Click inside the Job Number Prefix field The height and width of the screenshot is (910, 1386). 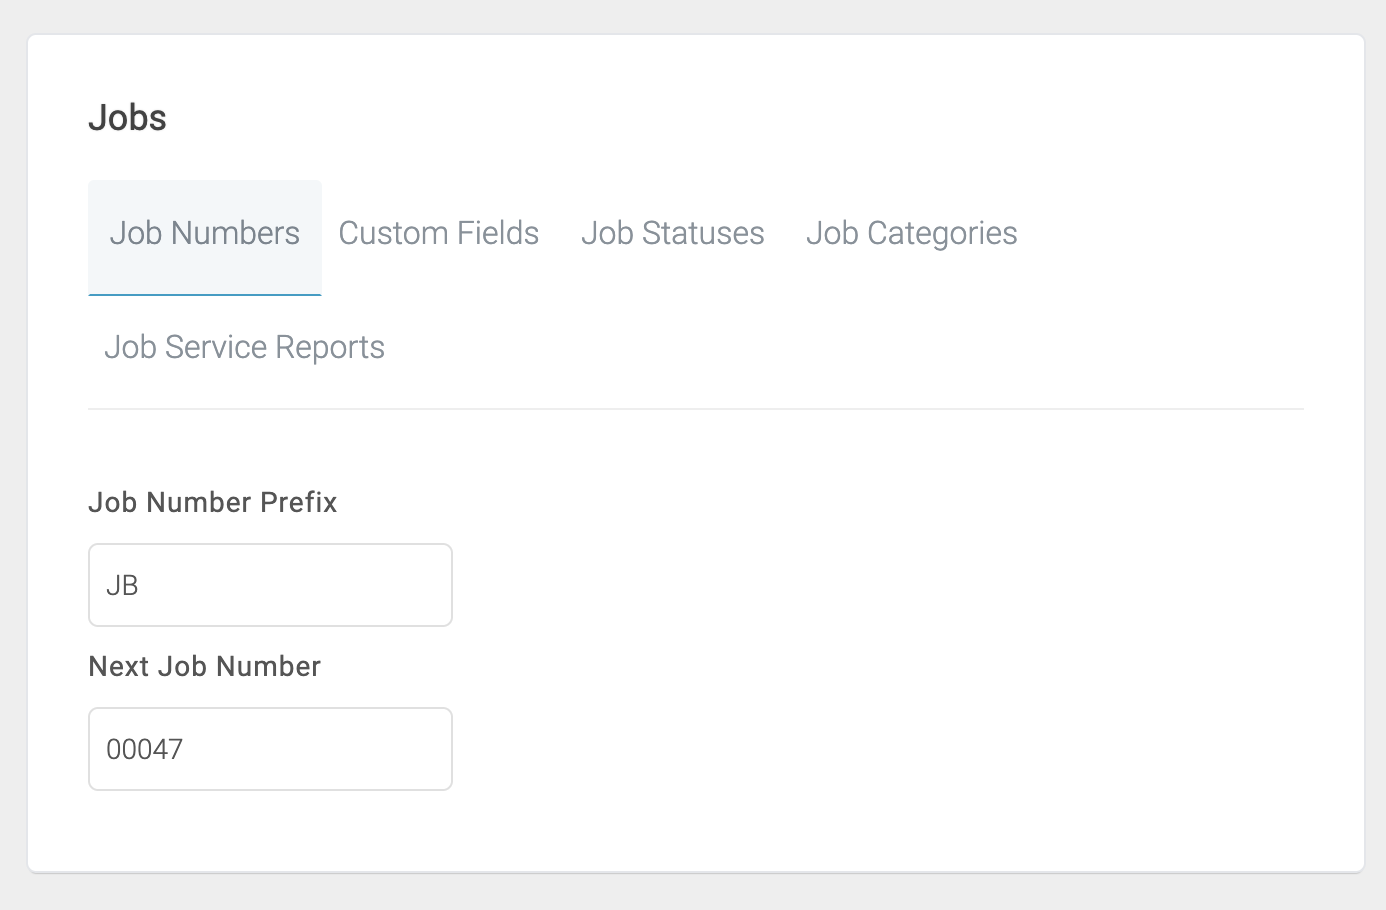coord(269,584)
